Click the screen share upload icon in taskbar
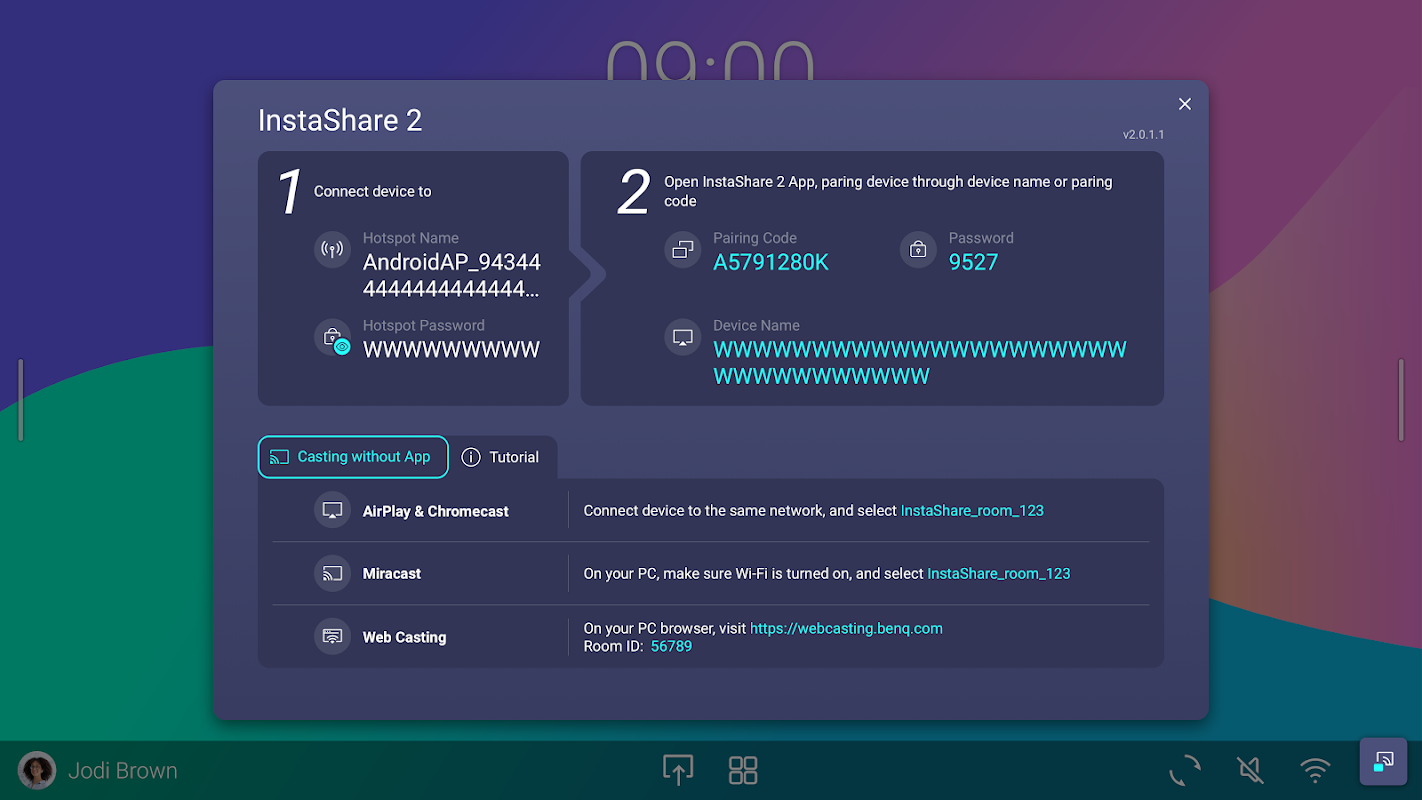 point(678,770)
